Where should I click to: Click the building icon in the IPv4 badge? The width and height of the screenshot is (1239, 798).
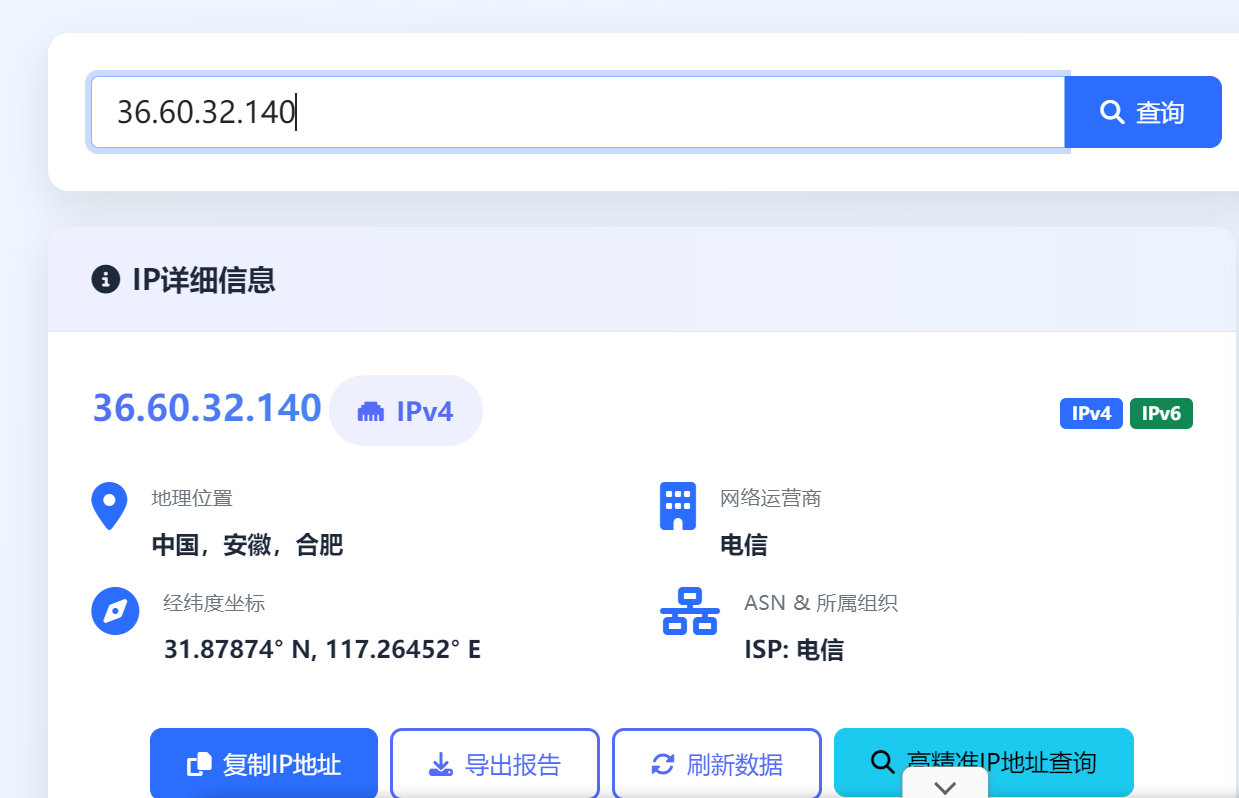pyautogui.click(x=373, y=410)
